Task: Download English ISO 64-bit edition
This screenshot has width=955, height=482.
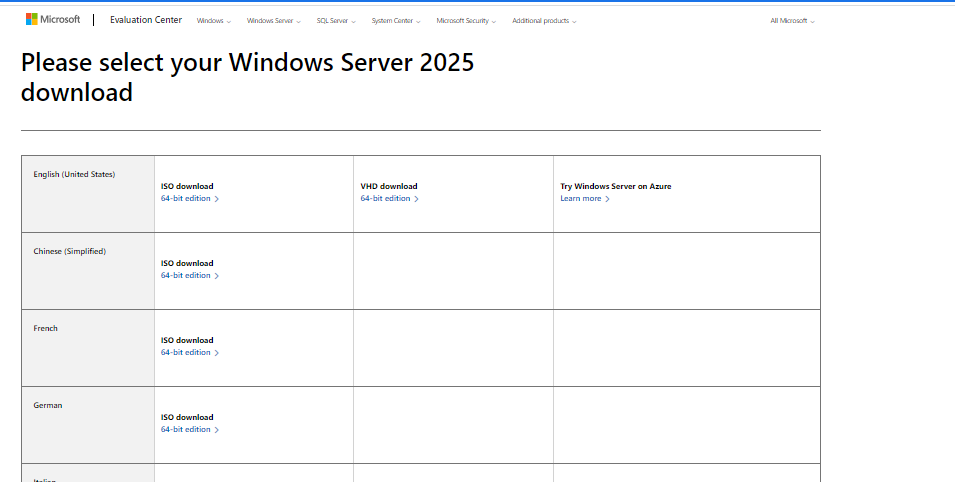Action: [x=190, y=199]
